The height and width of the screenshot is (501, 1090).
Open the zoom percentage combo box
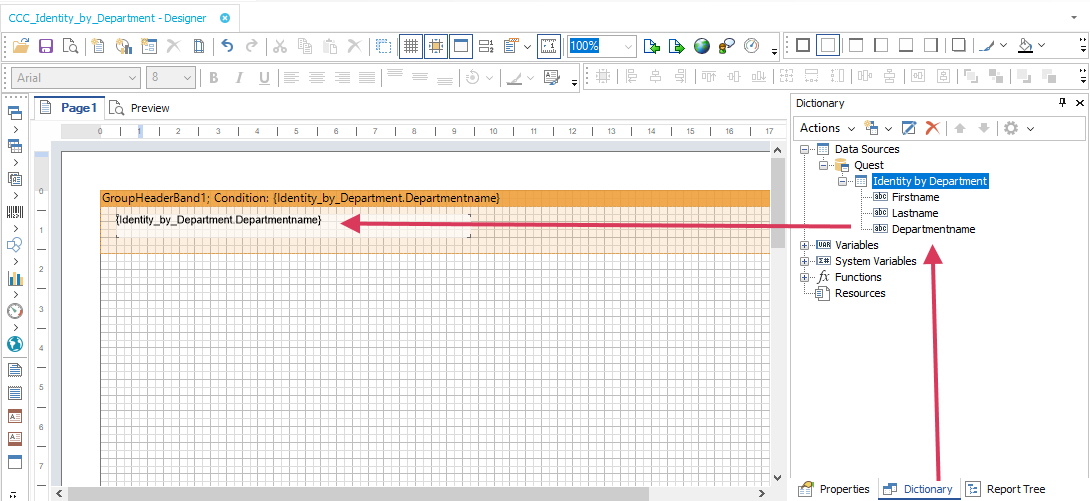pos(601,47)
